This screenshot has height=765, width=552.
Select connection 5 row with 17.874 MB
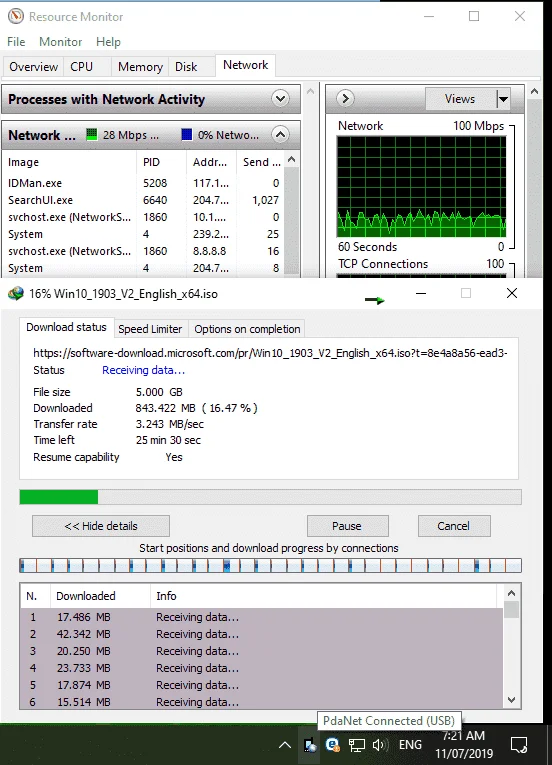[x=261, y=685]
